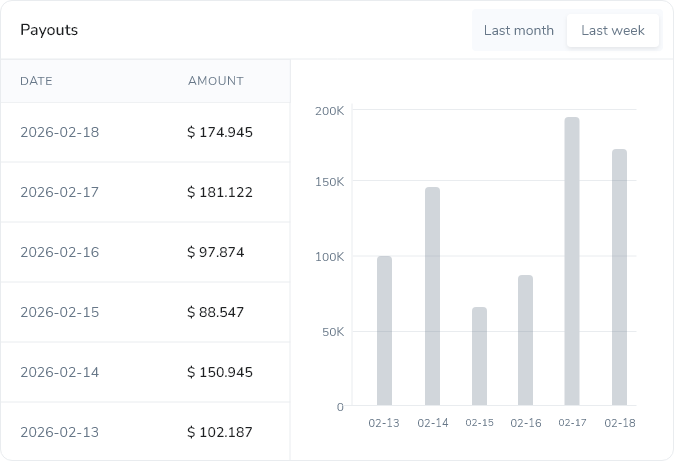Select the $ 88.547 amount cell
Image resolution: width=674 pixels, height=462 pixels.
coord(216,312)
